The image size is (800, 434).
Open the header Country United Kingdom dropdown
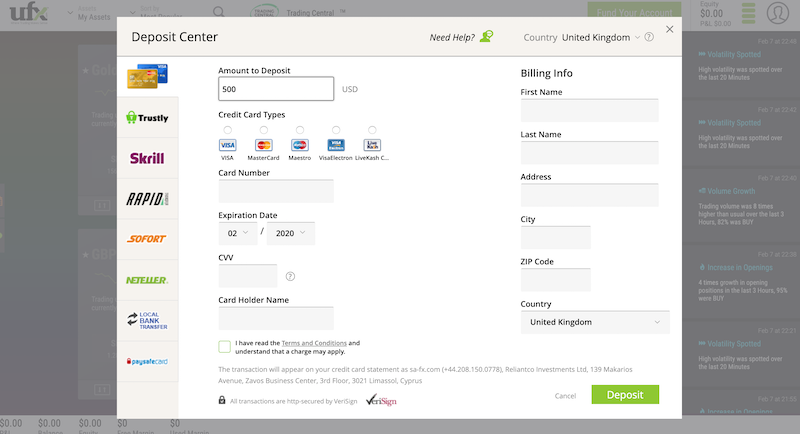pyautogui.click(x=601, y=37)
